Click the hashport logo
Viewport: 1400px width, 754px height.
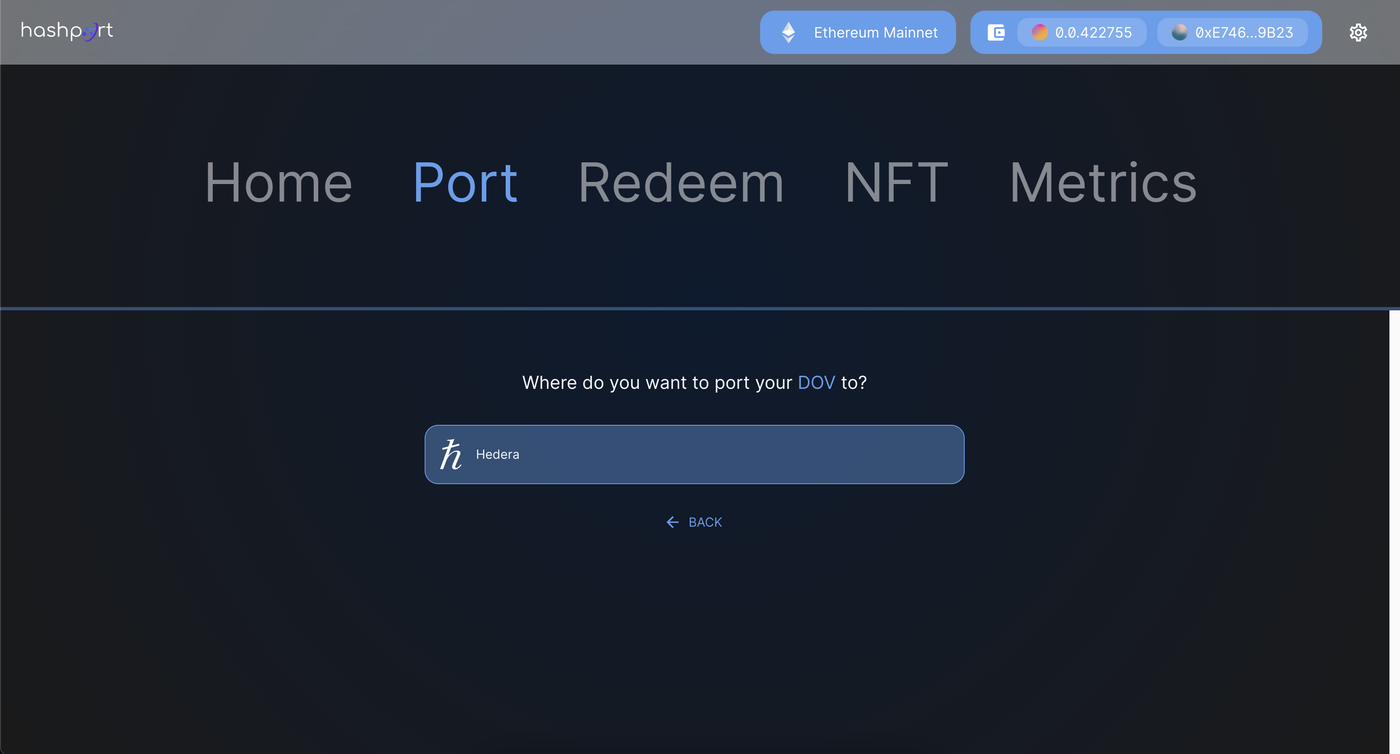[x=67, y=31]
